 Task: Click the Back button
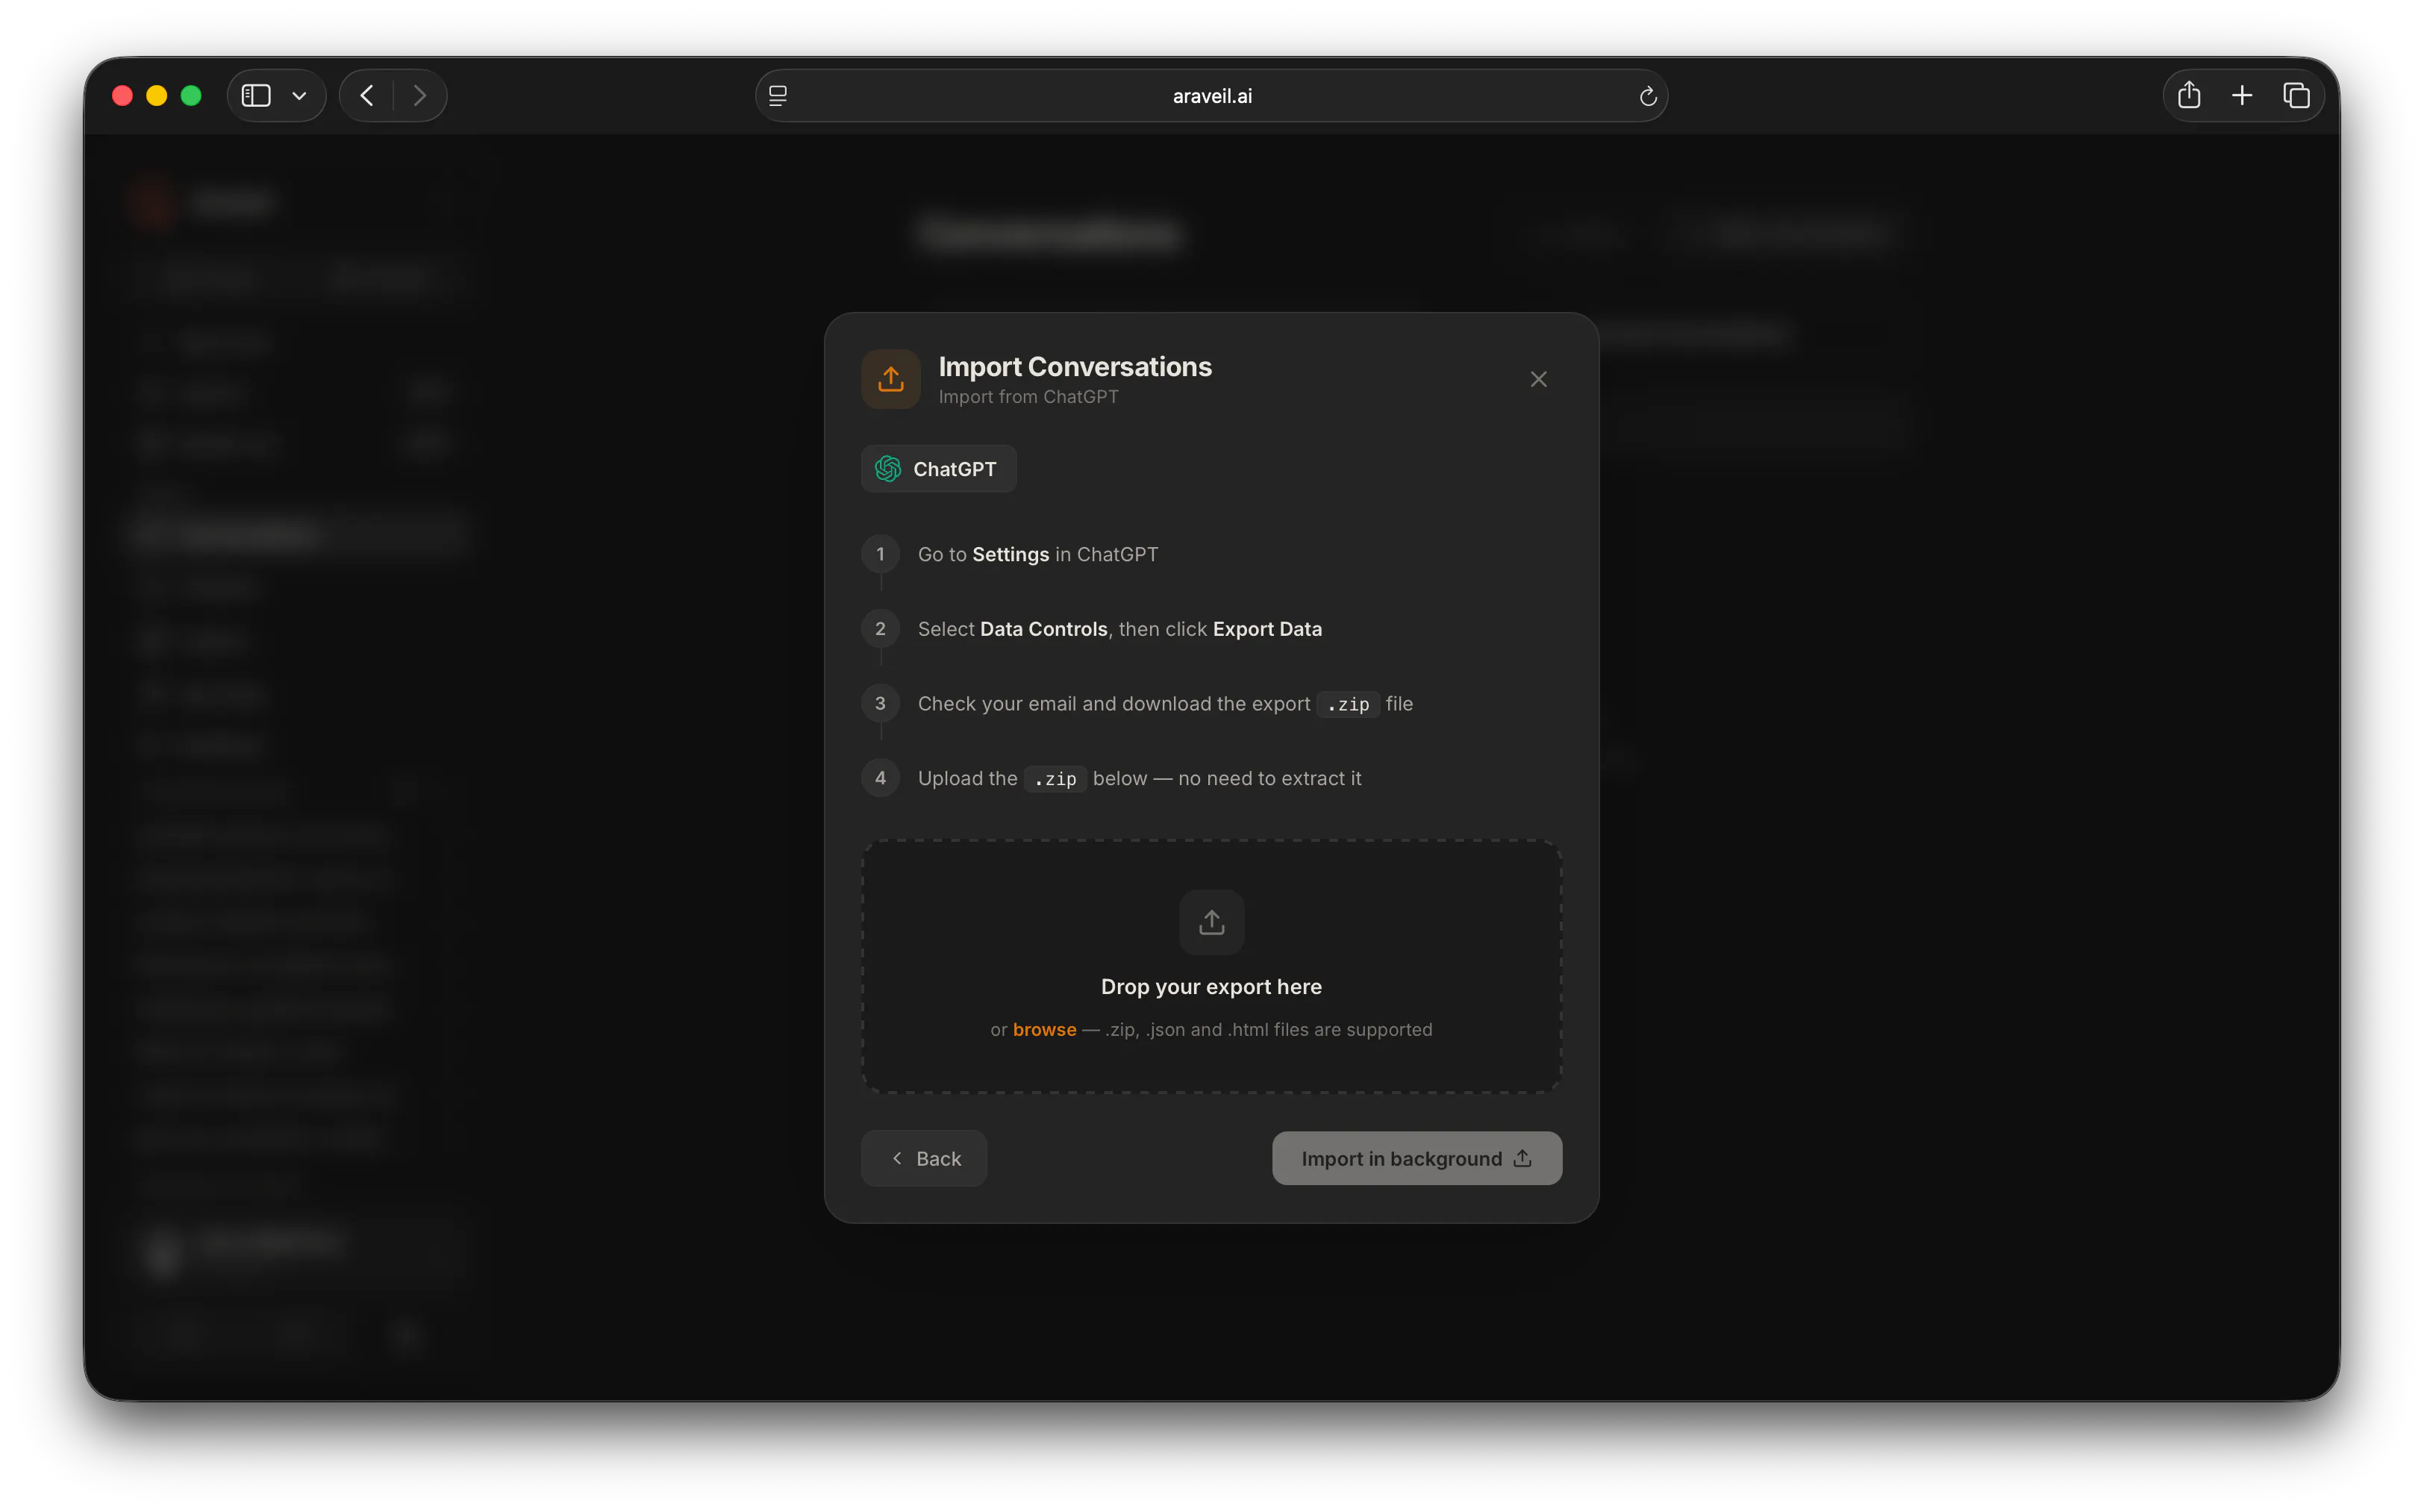point(924,1158)
